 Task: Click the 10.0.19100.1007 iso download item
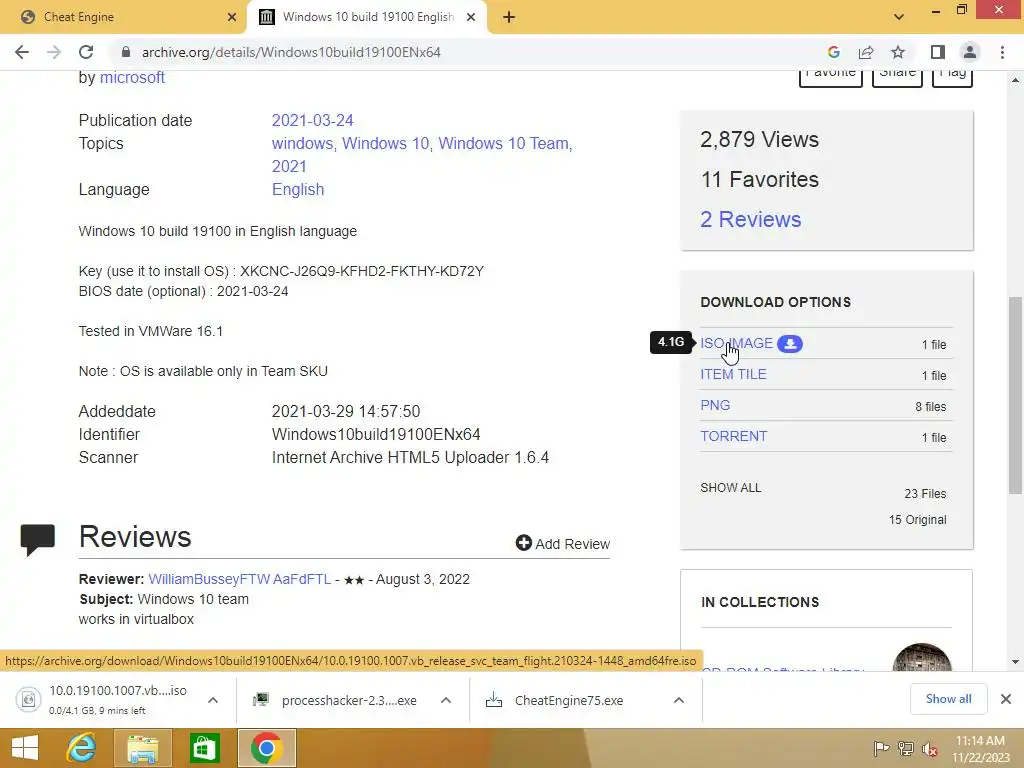point(102,699)
